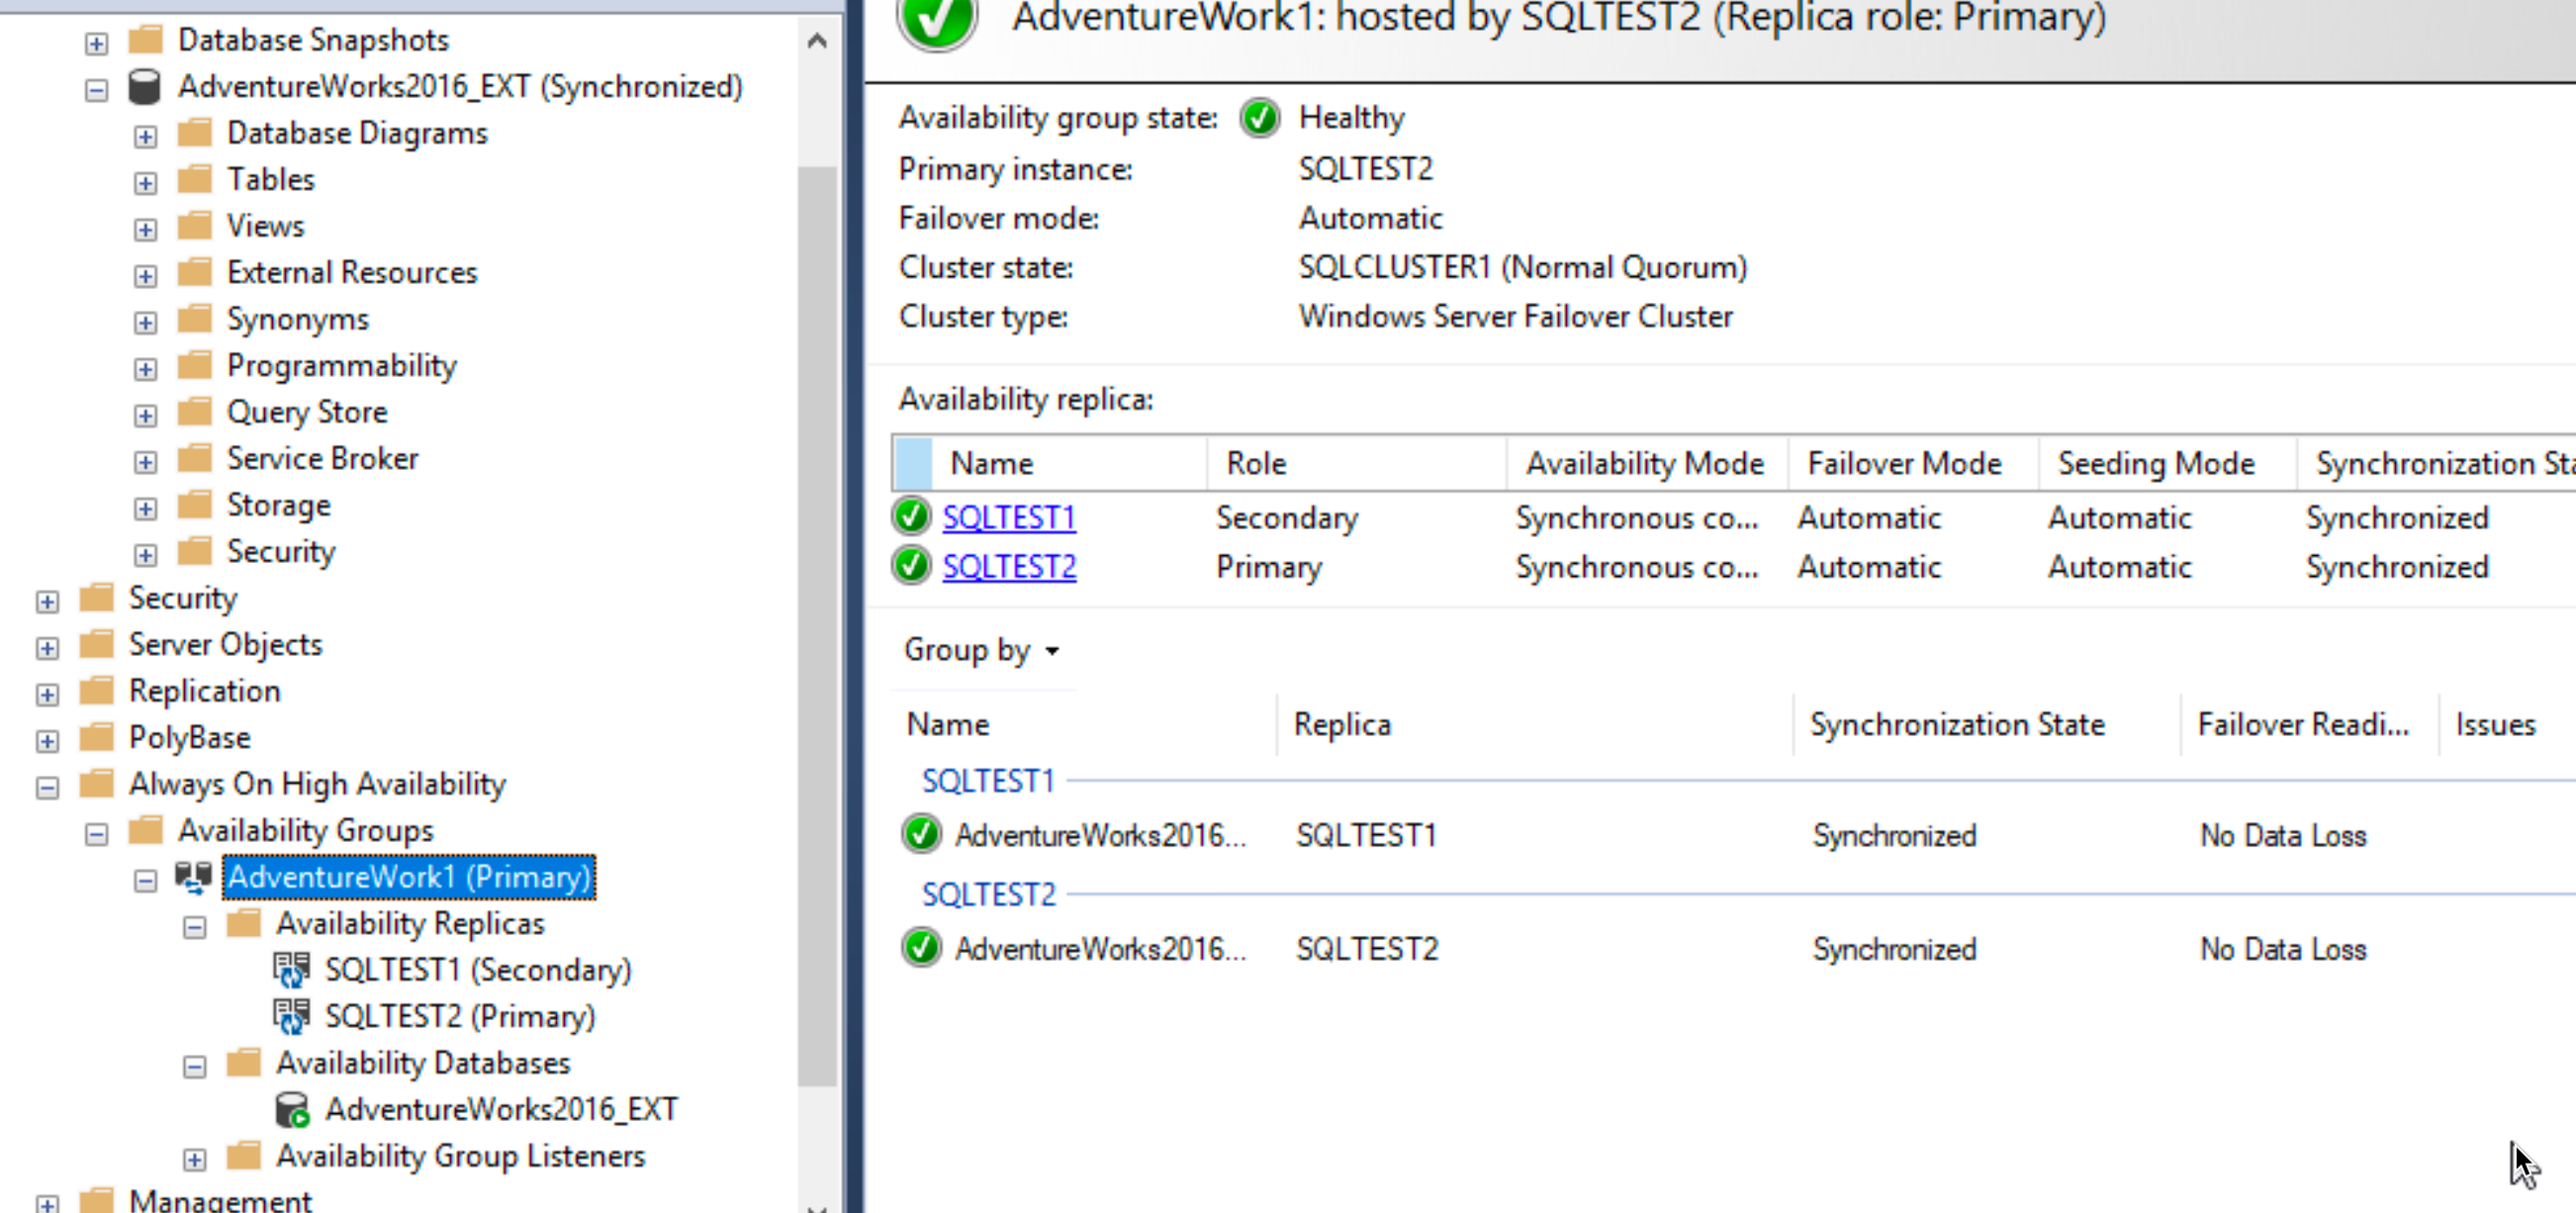Click the Views folder icon

(195, 226)
